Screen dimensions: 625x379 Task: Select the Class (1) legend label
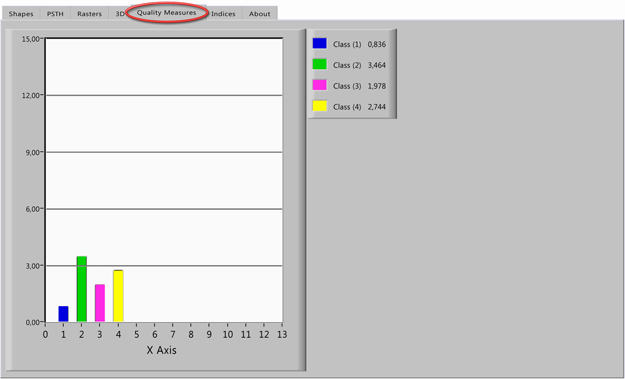click(x=347, y=45)
